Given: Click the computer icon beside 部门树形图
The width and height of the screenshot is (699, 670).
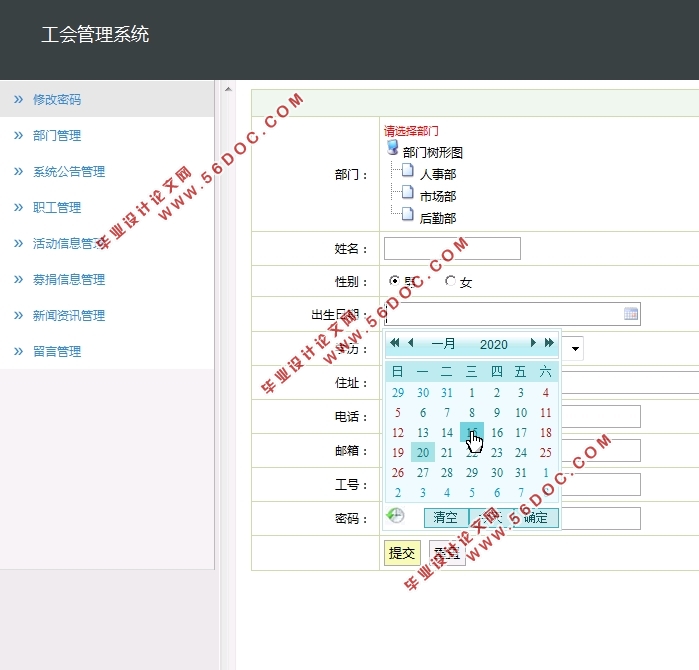Looking at the screenshot, I should 392,148.
